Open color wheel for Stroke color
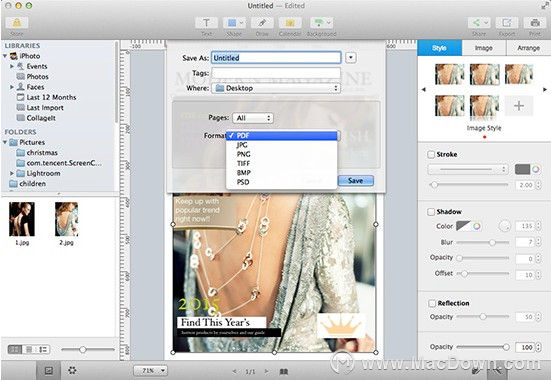This screenshot has height=380, width=551. 536,169
